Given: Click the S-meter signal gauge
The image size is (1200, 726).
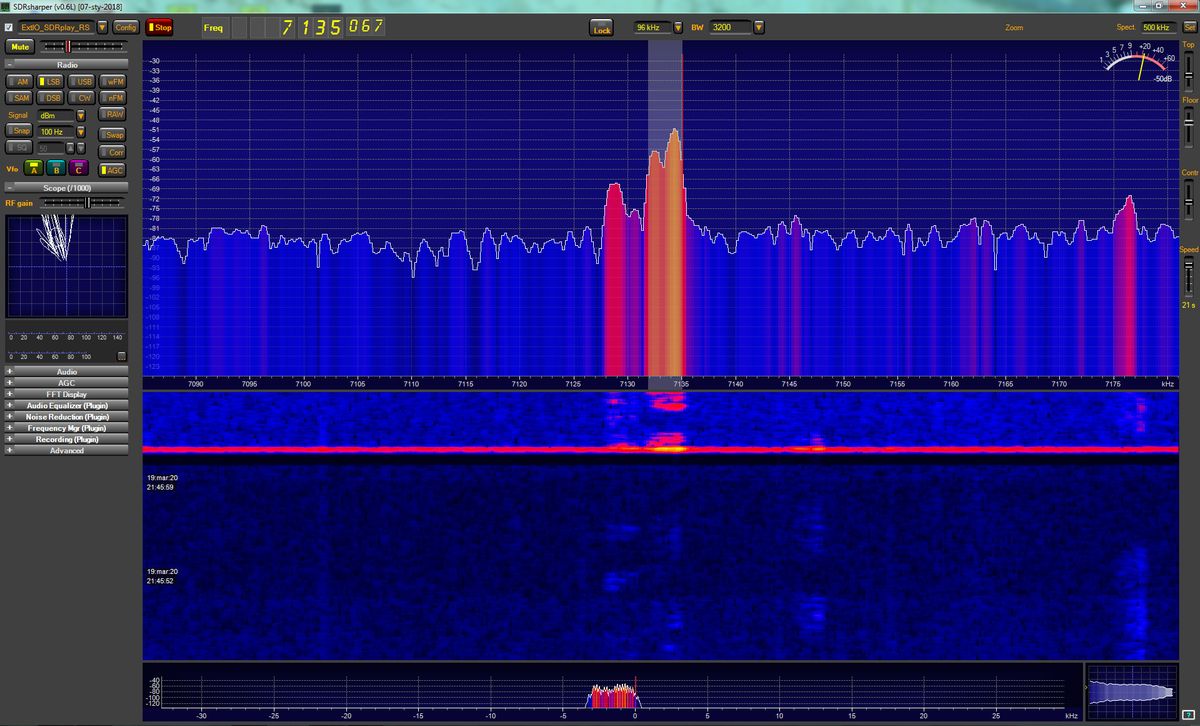Looking at the screenshot, I should 1137,64.
